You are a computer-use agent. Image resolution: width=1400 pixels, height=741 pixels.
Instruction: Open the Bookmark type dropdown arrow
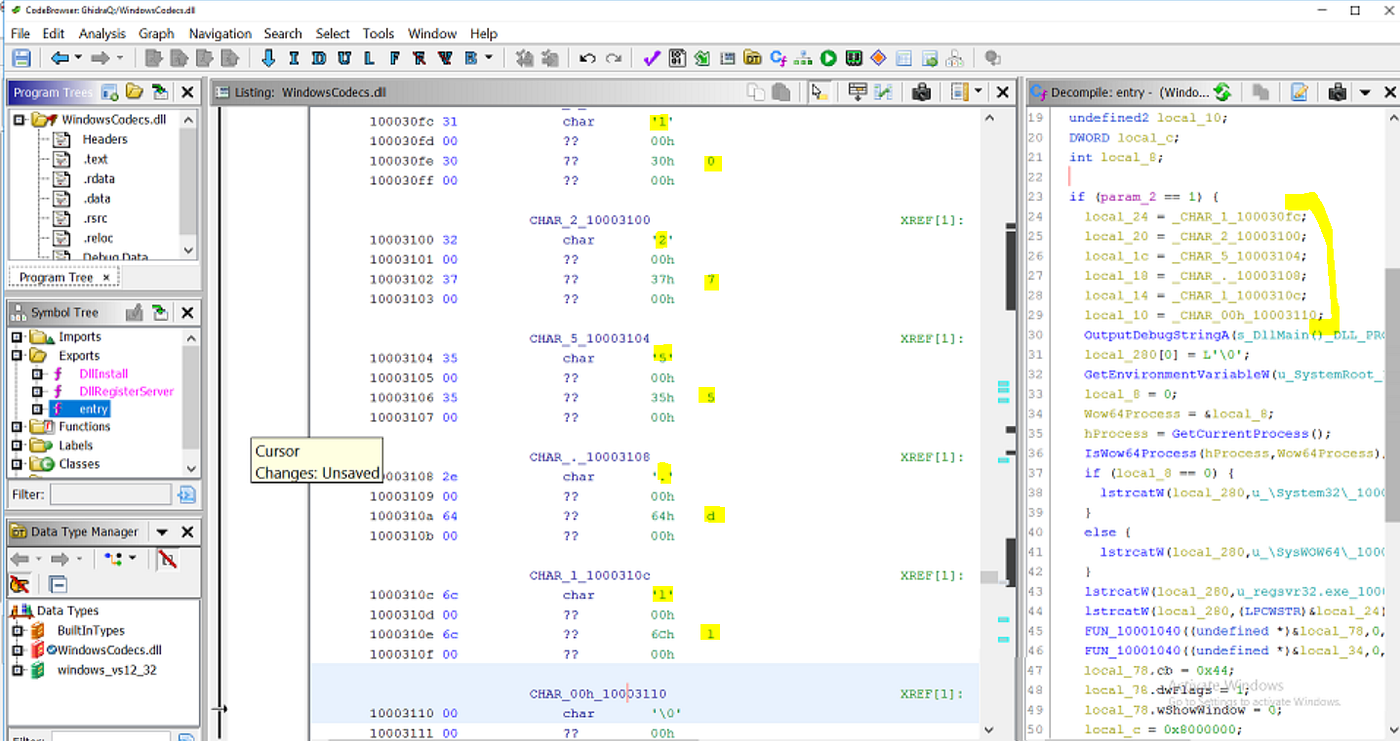[x=489, y=58]
